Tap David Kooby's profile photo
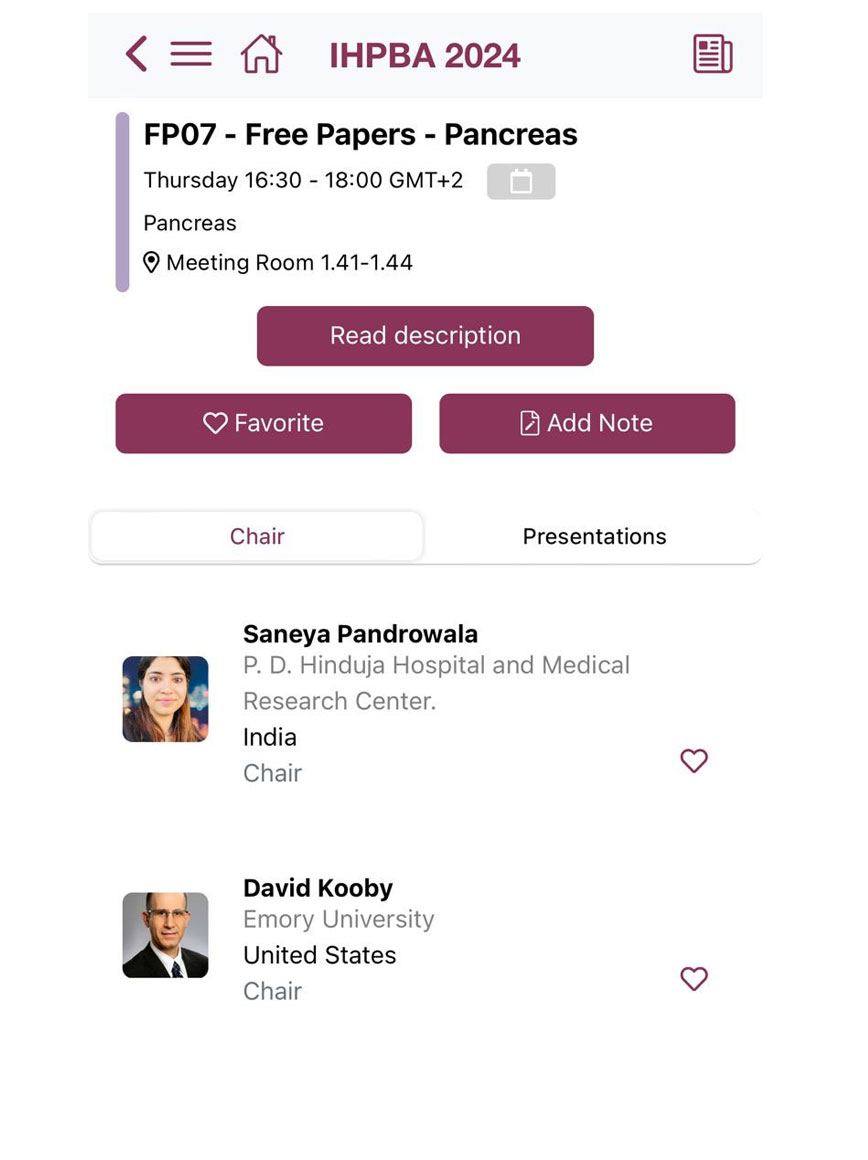The height and width of the screenshot is (1160, 868). 165,935
